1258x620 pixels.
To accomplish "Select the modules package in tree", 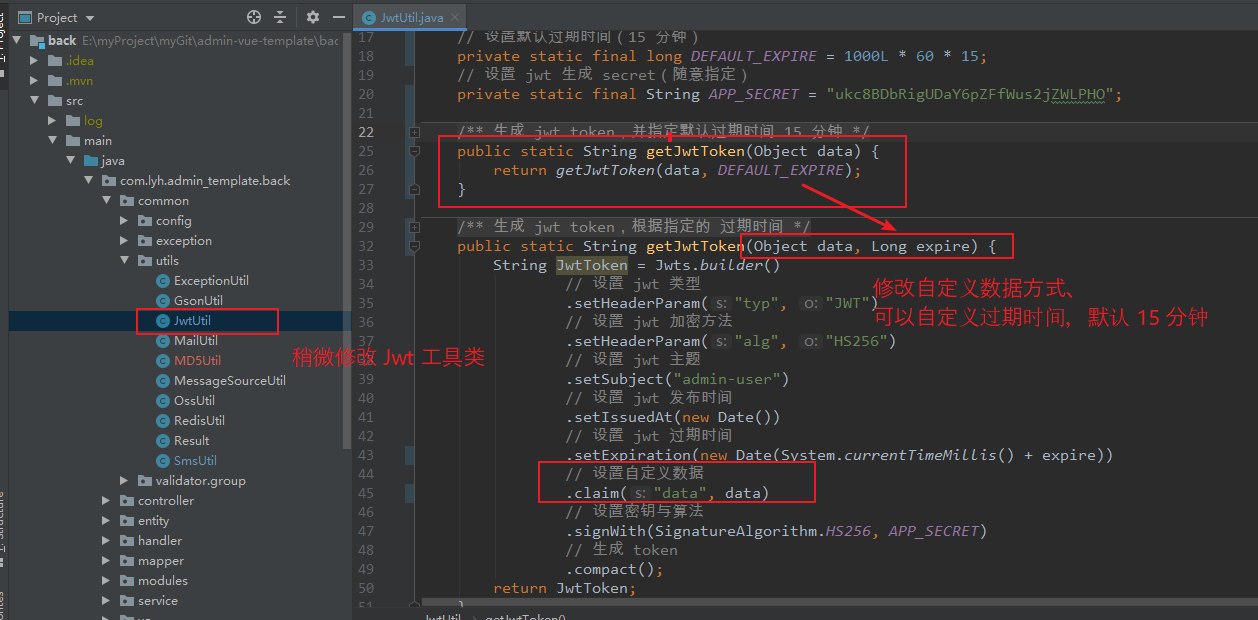I will pyautogui.click(x=163, y=581).
